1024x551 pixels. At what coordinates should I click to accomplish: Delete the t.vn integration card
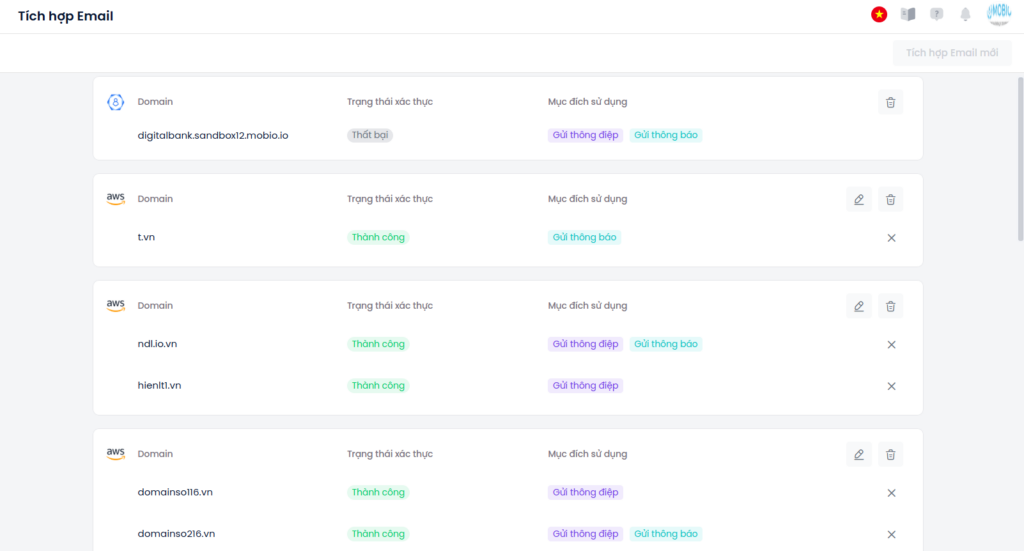pos(890,199)
